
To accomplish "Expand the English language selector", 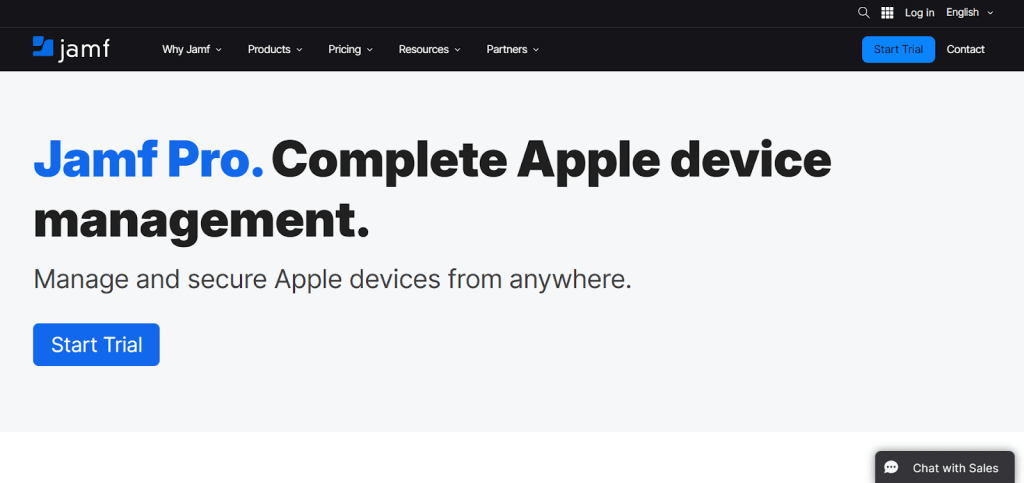I will click(x=969, y=13).
